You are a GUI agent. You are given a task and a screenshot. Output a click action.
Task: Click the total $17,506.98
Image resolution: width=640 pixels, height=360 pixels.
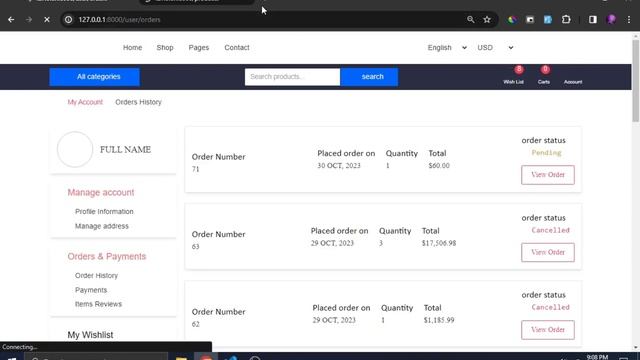tap(439, 243)
